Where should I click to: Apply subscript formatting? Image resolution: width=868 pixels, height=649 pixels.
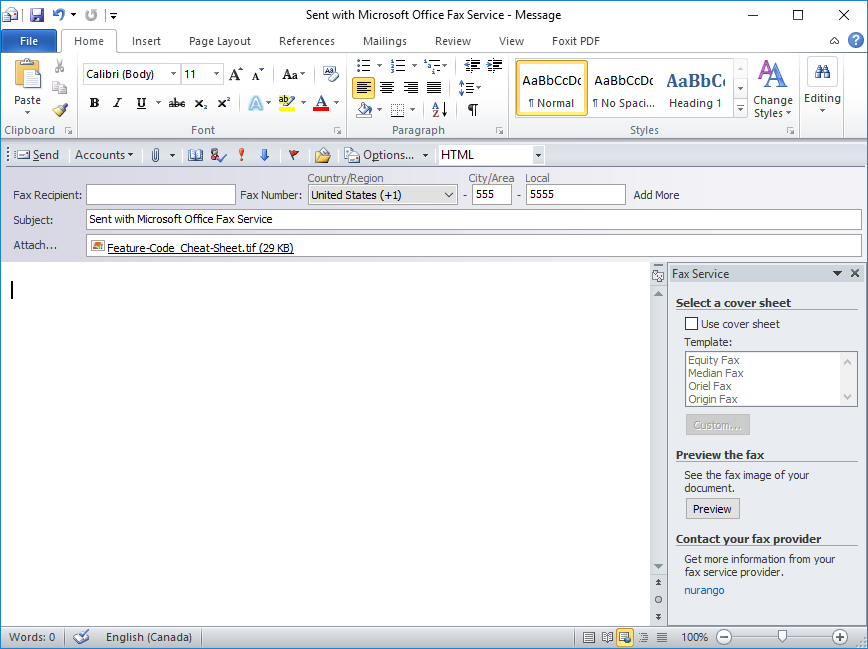pyautogui.click(x=200, y=103)
